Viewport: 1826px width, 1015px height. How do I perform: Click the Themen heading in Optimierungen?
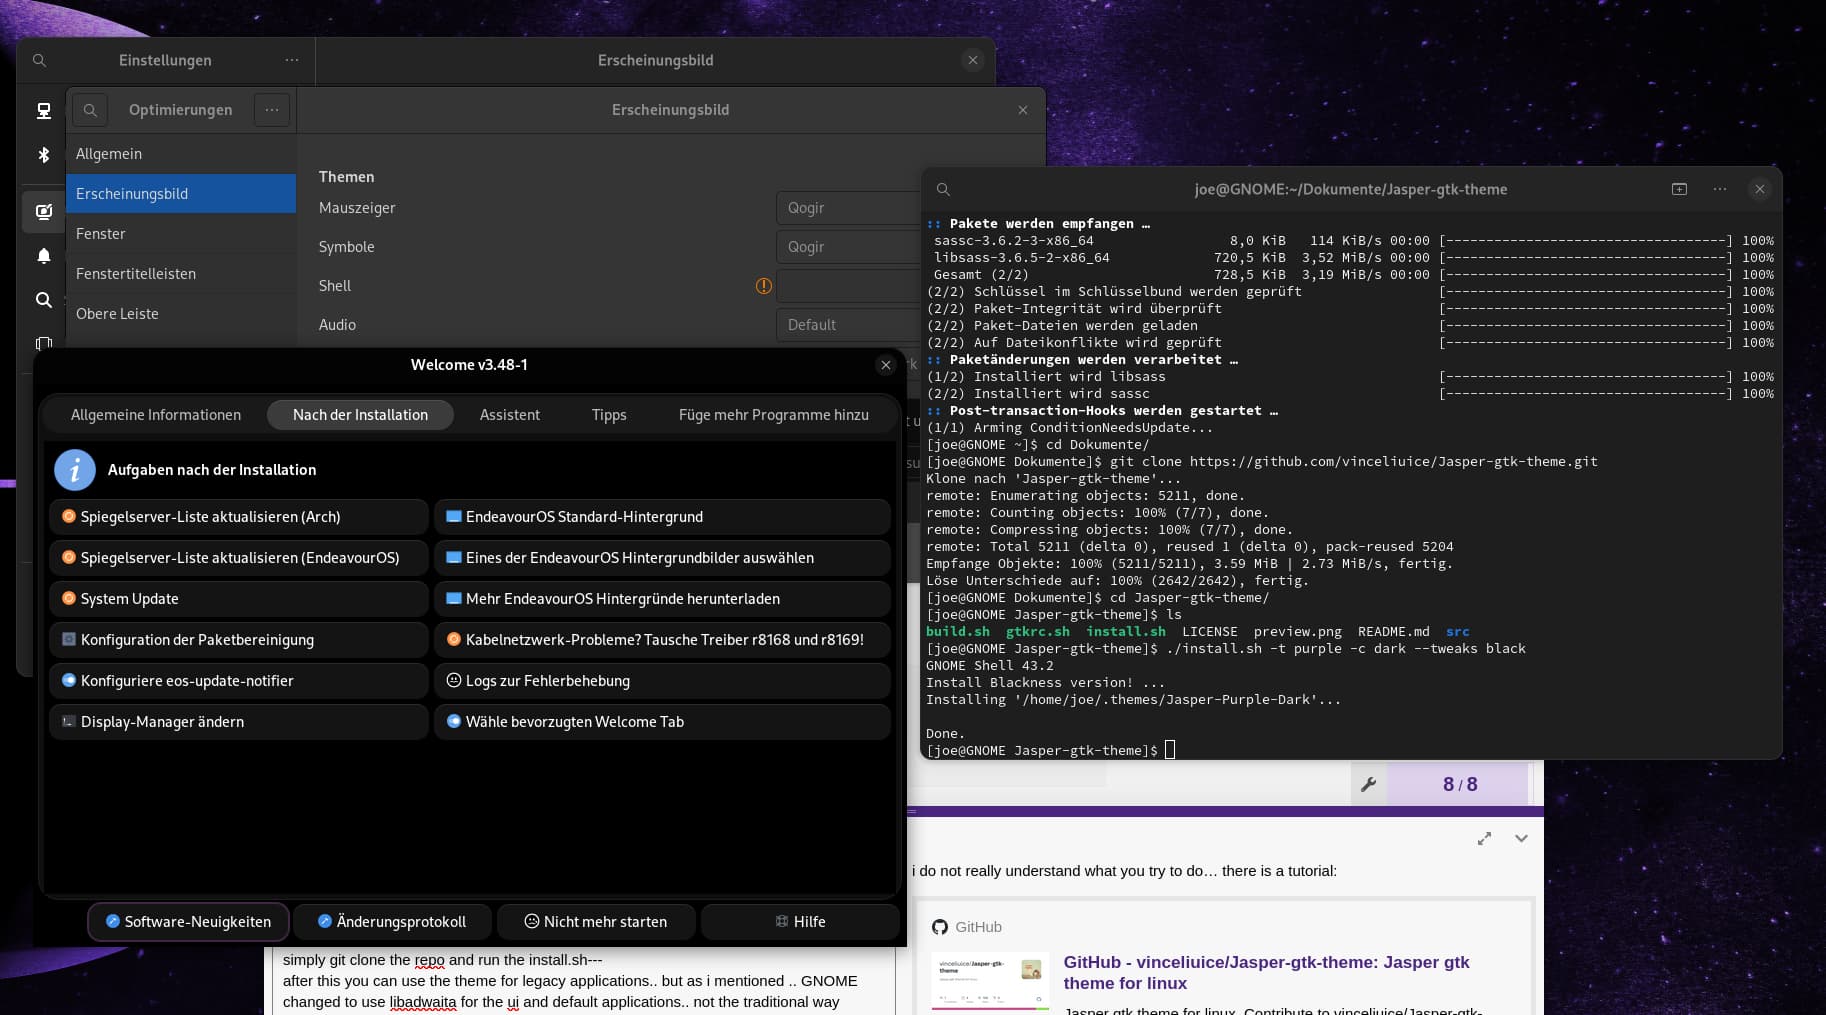click(347, 177)
